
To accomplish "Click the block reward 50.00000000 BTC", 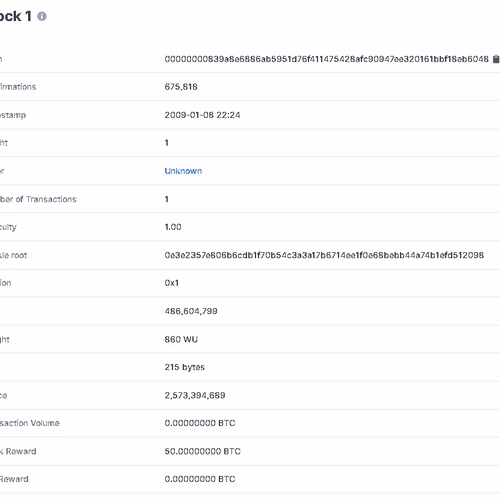I will coord(203,451).
